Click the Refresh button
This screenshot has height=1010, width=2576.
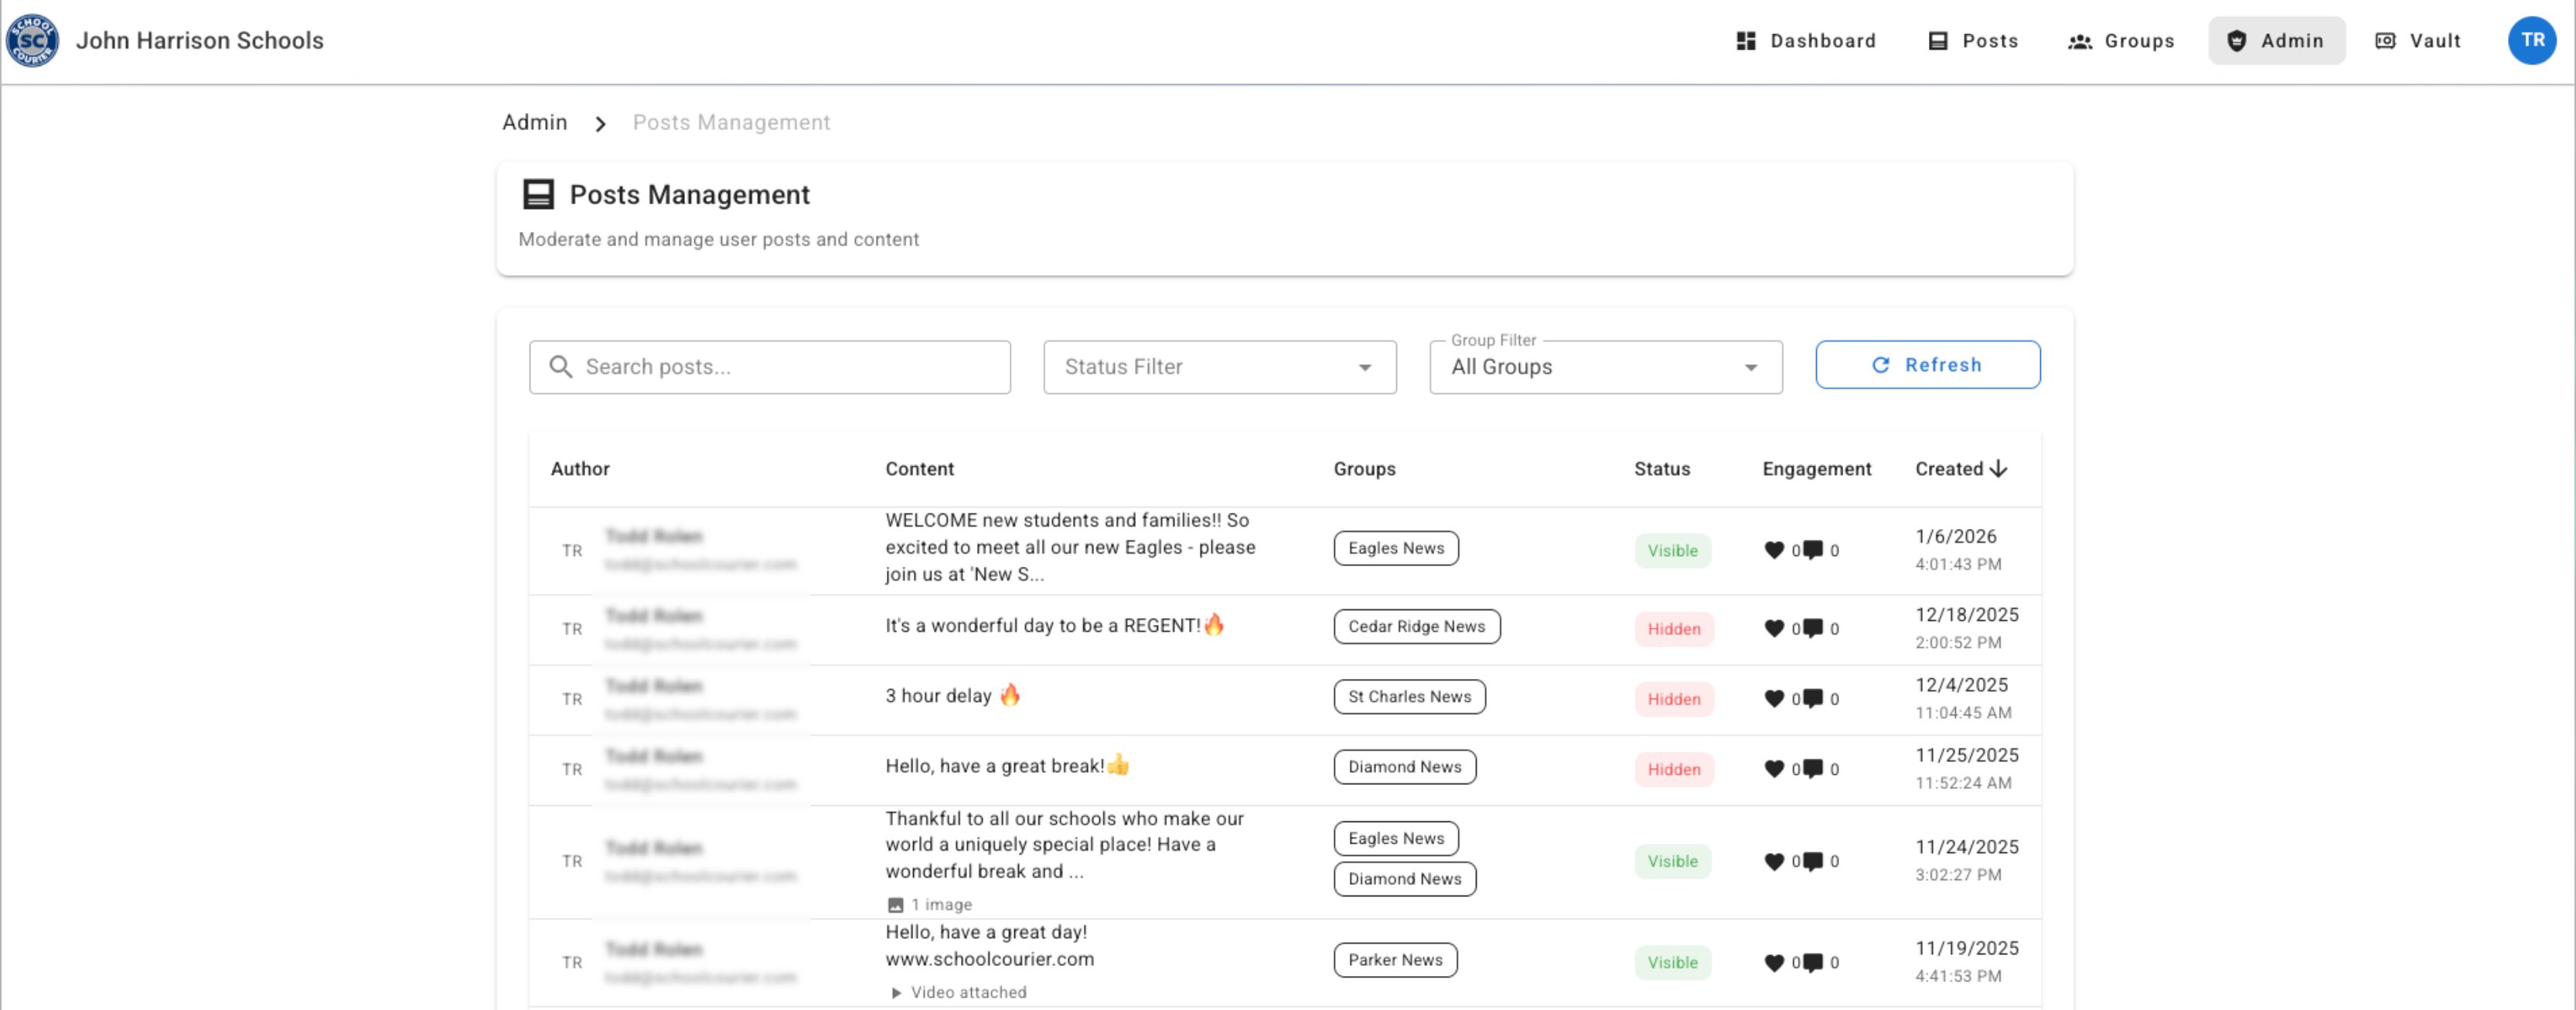[1928, 365]
